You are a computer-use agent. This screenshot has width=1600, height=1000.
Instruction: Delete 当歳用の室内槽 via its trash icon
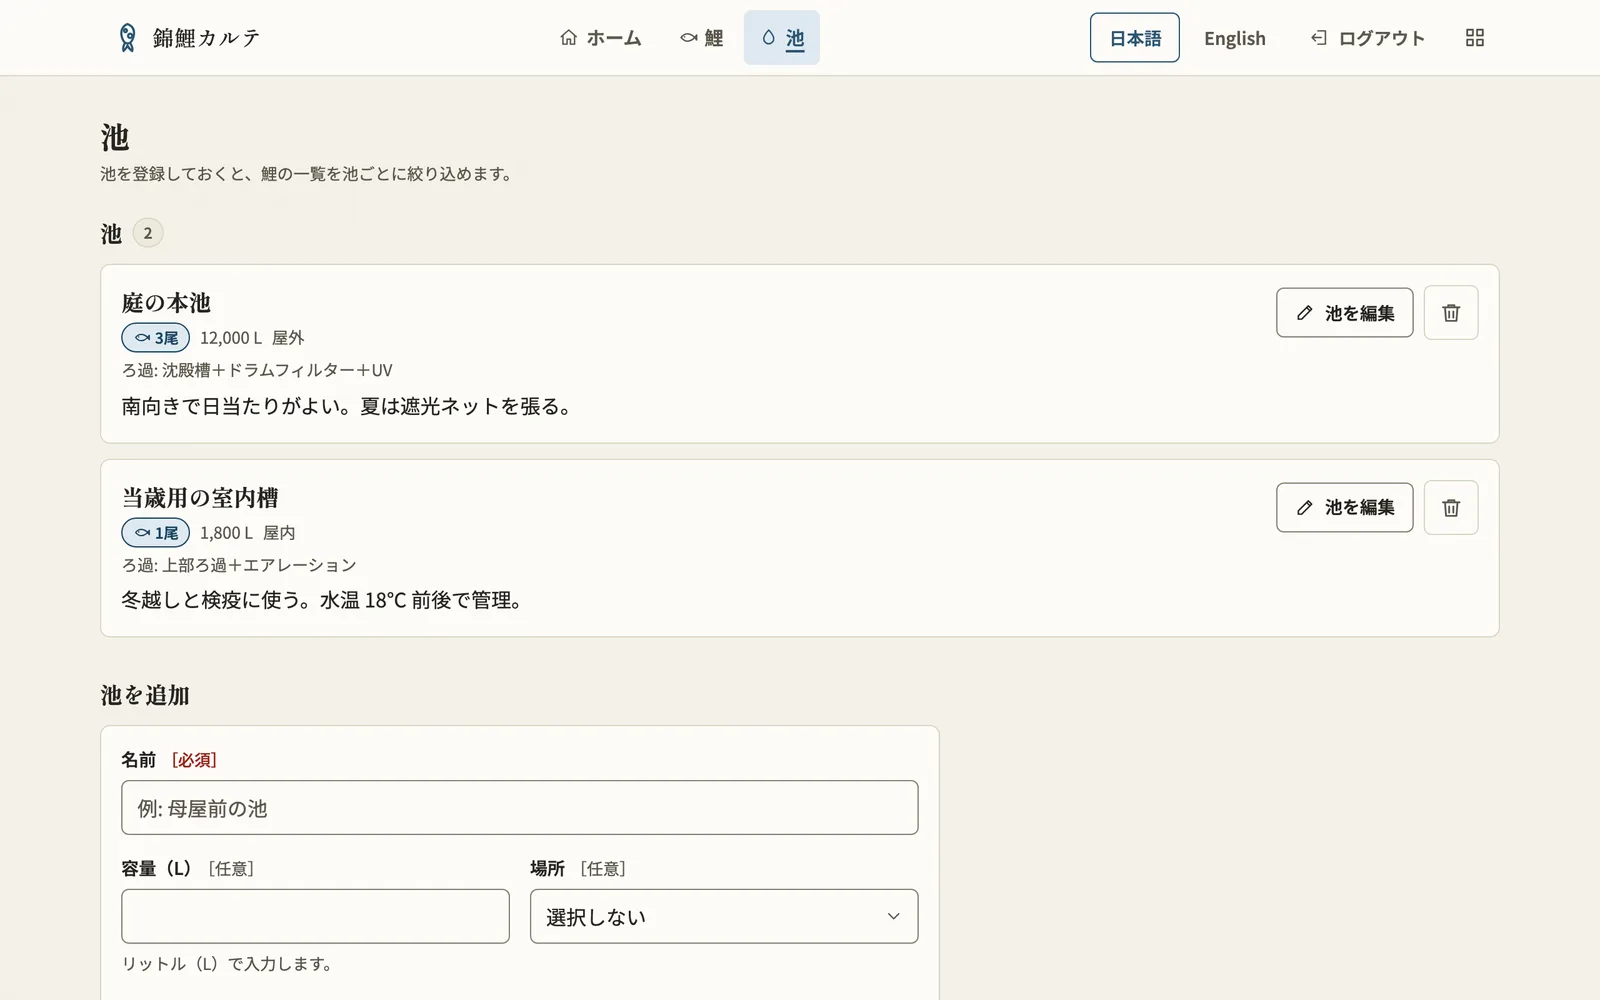click(x=1451, y=508)
